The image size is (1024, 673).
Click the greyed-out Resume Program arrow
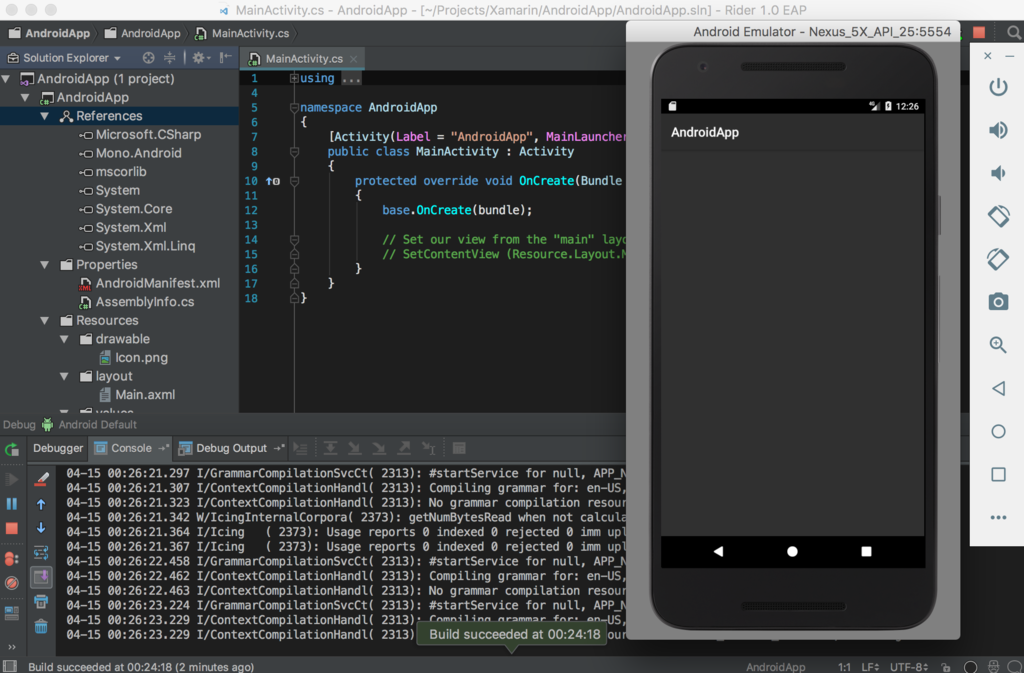12,479
